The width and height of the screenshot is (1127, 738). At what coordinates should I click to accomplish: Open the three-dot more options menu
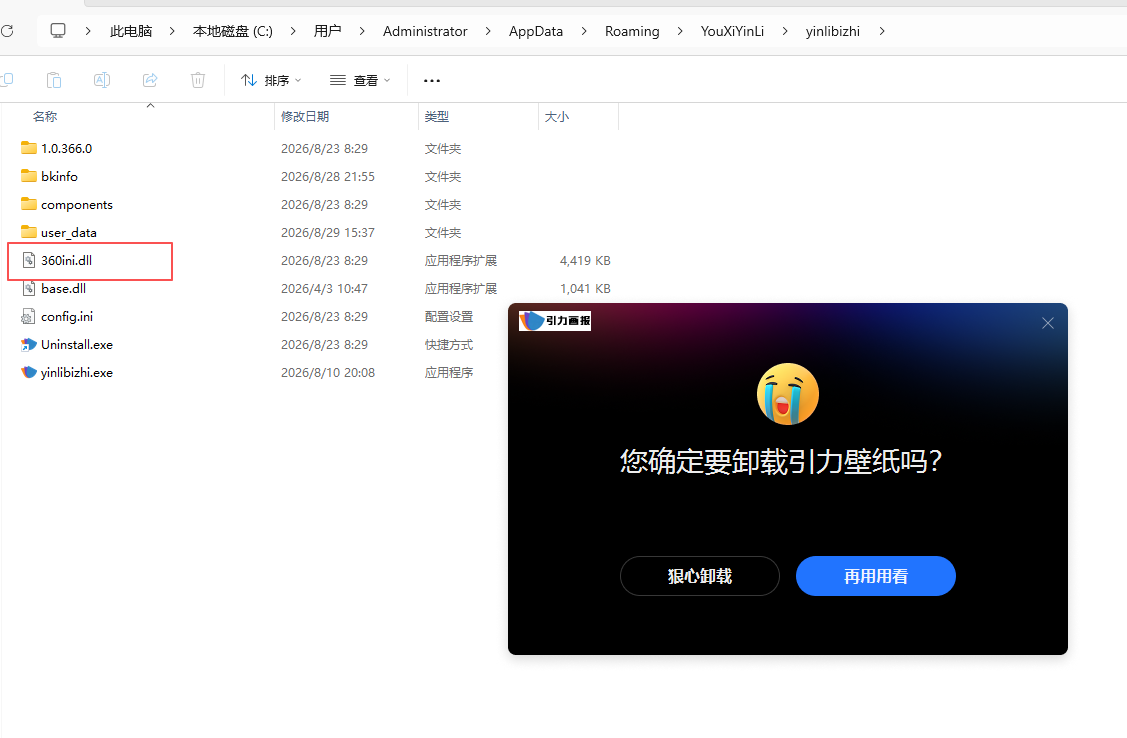point(432,80)
